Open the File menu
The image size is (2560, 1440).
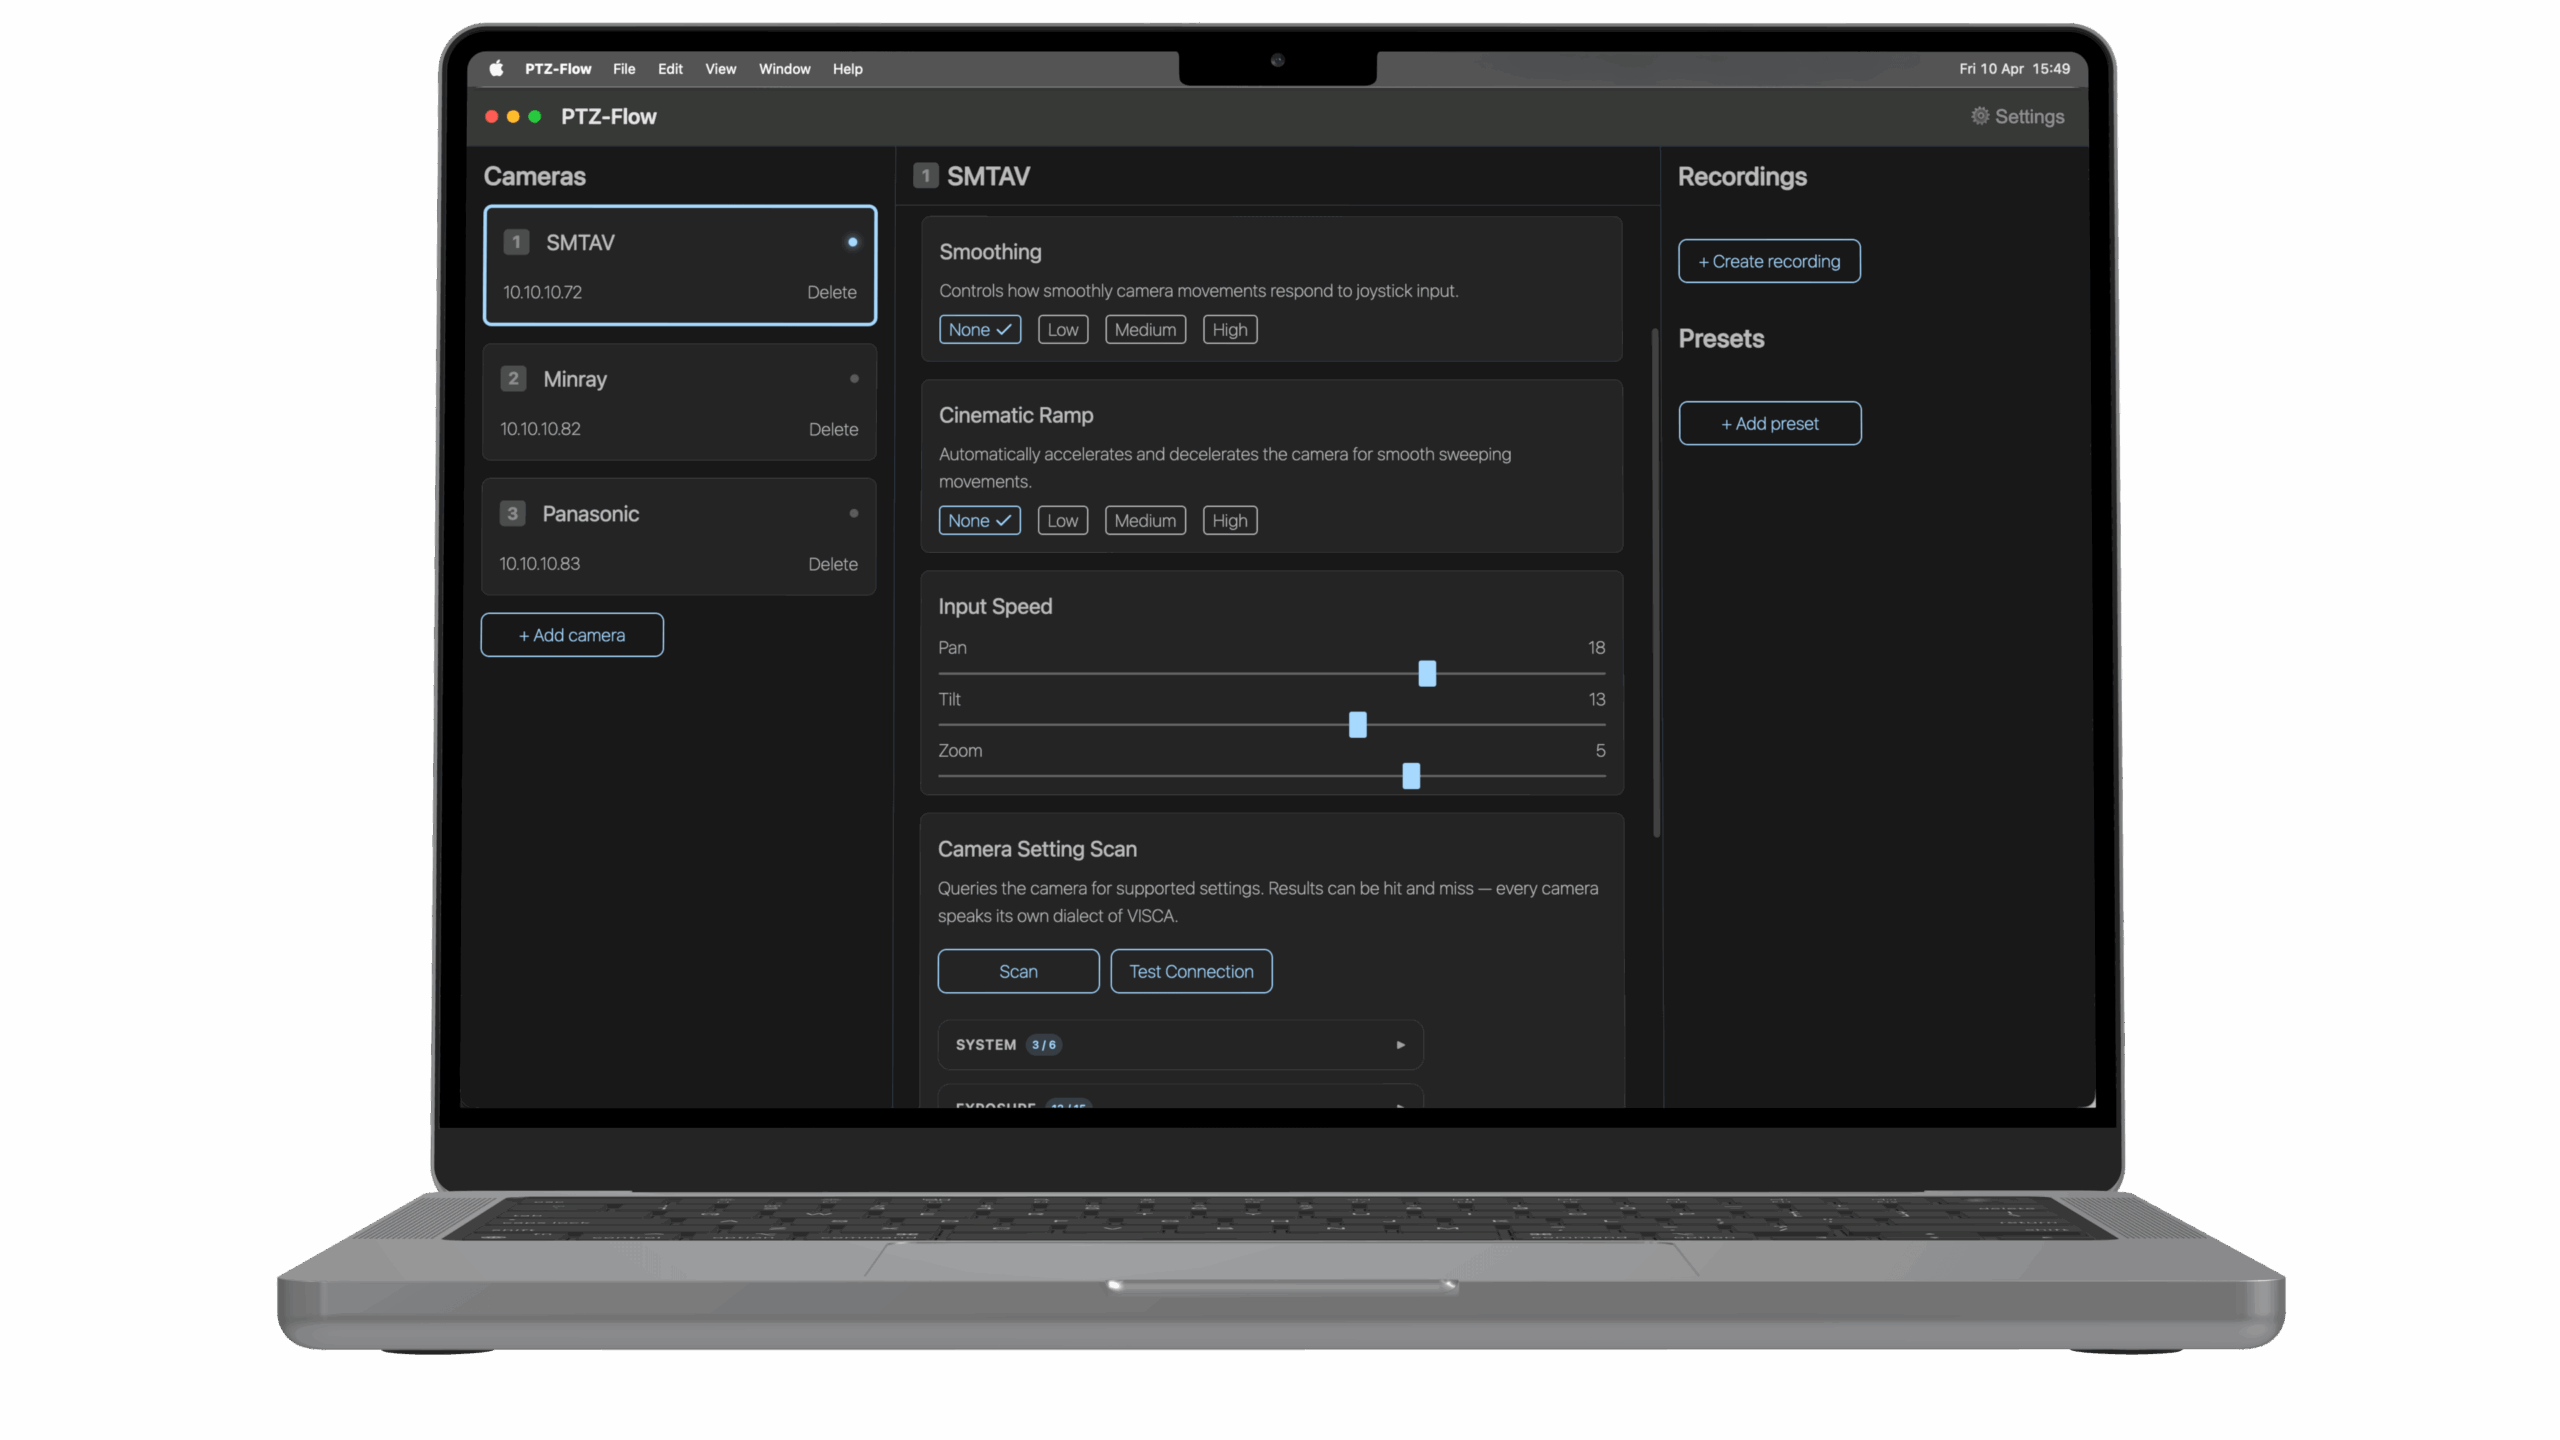click(x=623, y=69)
